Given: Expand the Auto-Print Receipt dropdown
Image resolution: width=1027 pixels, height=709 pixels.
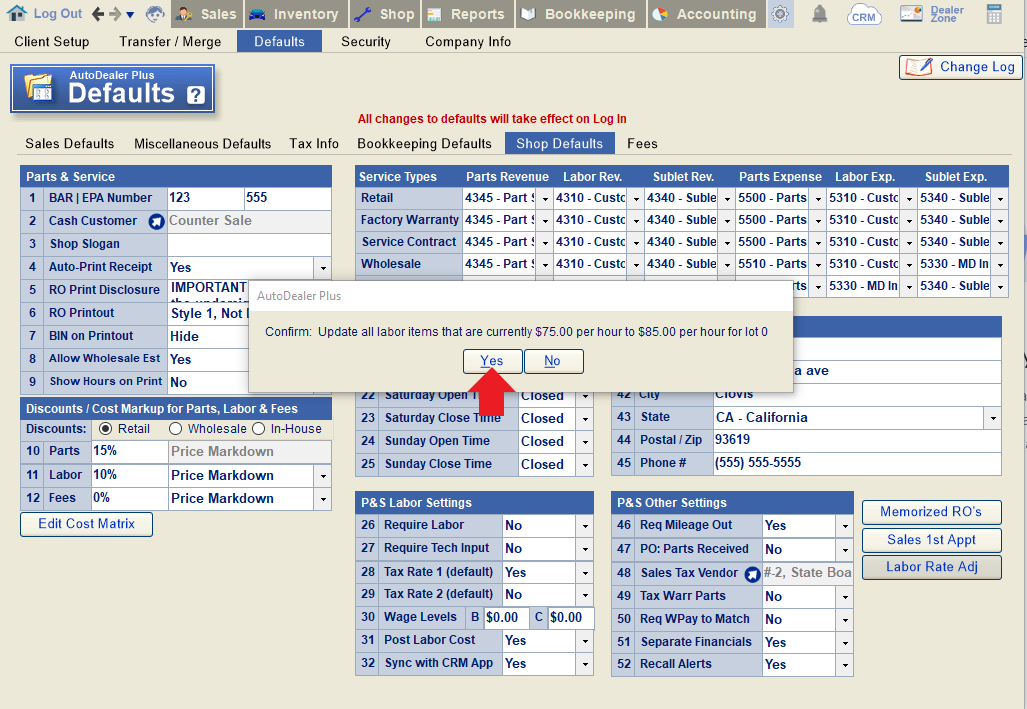Looking at the screenshot, I should point(323,268).
